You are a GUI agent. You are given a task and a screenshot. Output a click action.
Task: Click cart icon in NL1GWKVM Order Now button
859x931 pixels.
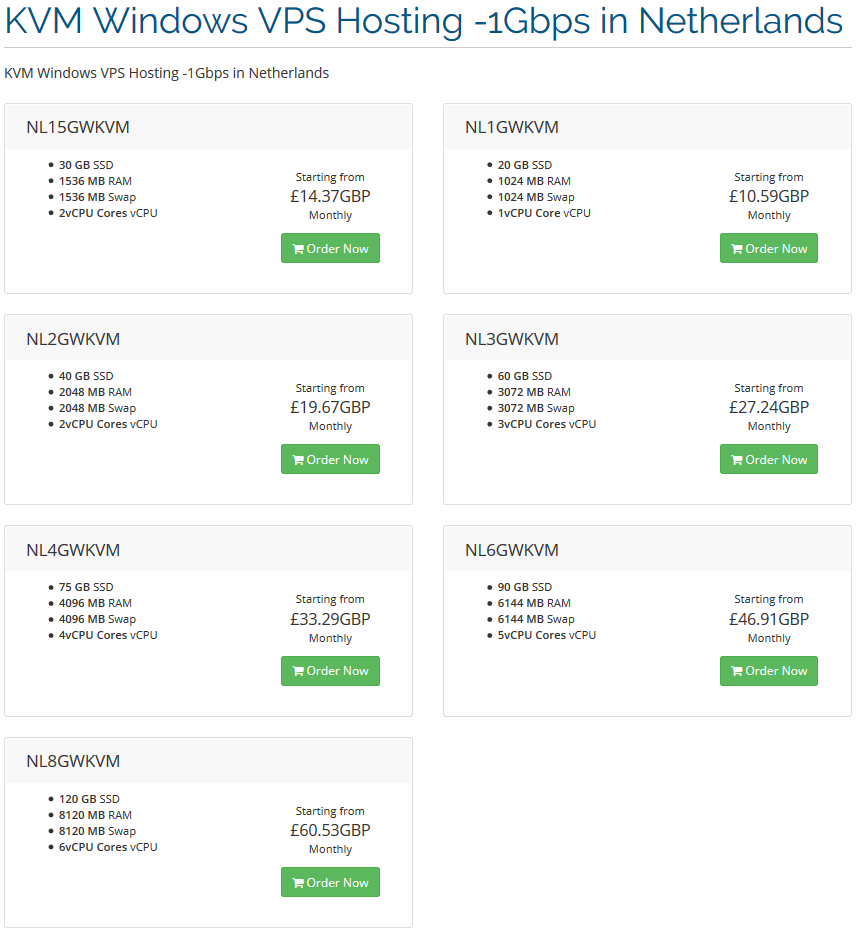pos(737,249)
